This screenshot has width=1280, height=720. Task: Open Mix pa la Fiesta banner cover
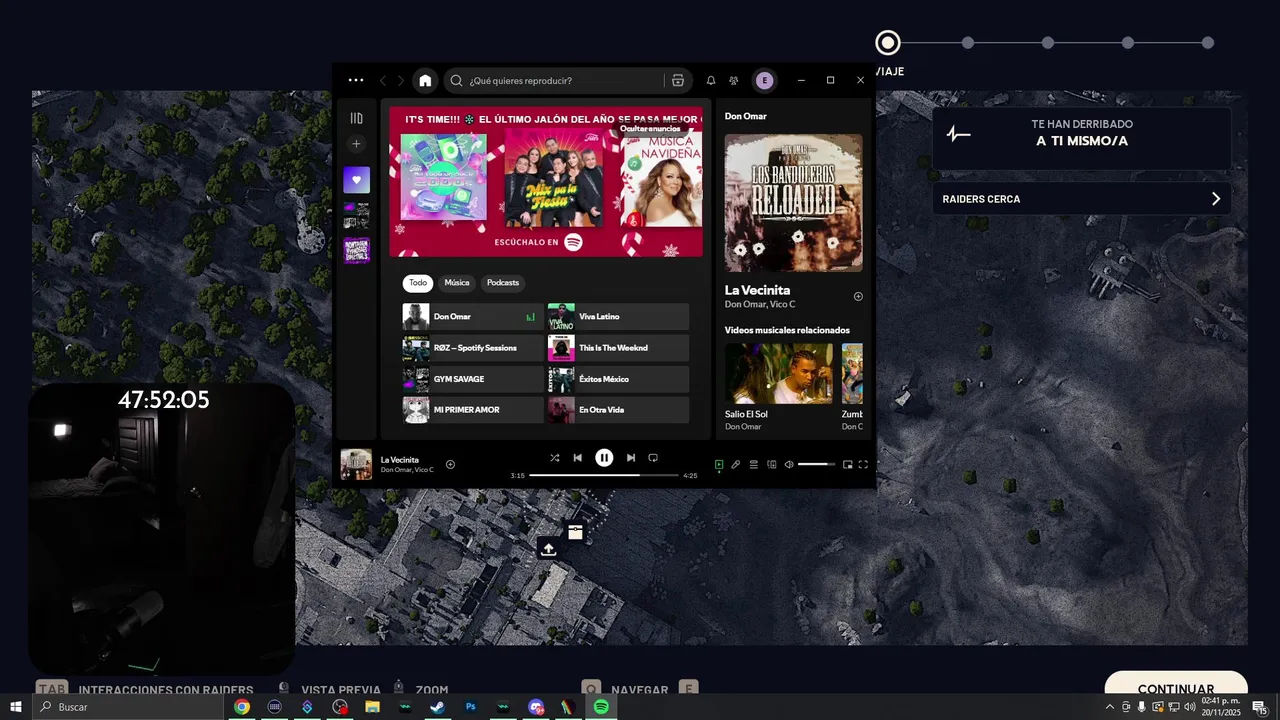click(x=553, y=178)
